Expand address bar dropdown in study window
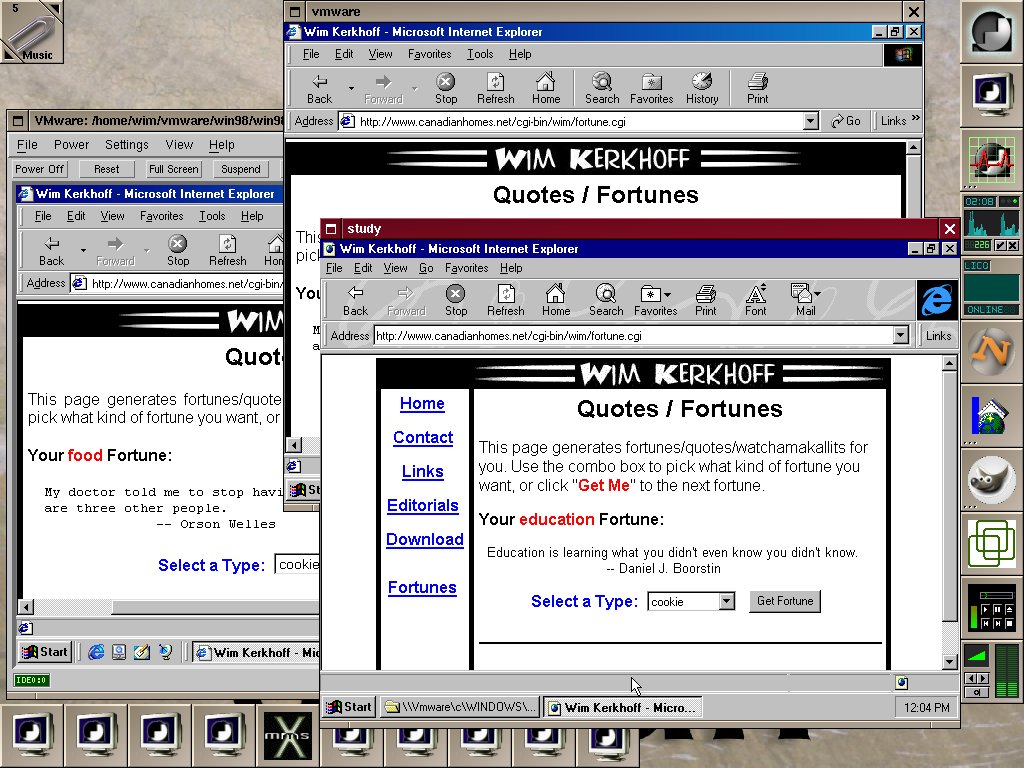Screen dimensions: 1024x768 (x=900, y=336)
